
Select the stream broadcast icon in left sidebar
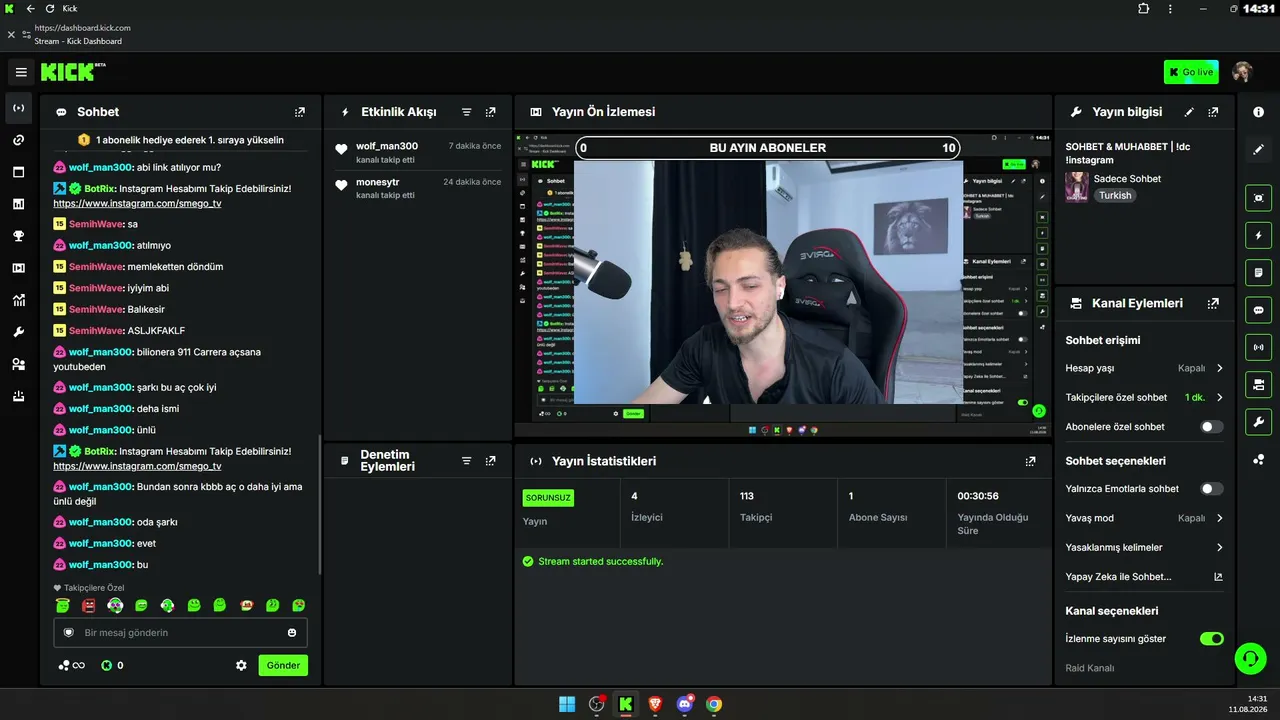18,108
